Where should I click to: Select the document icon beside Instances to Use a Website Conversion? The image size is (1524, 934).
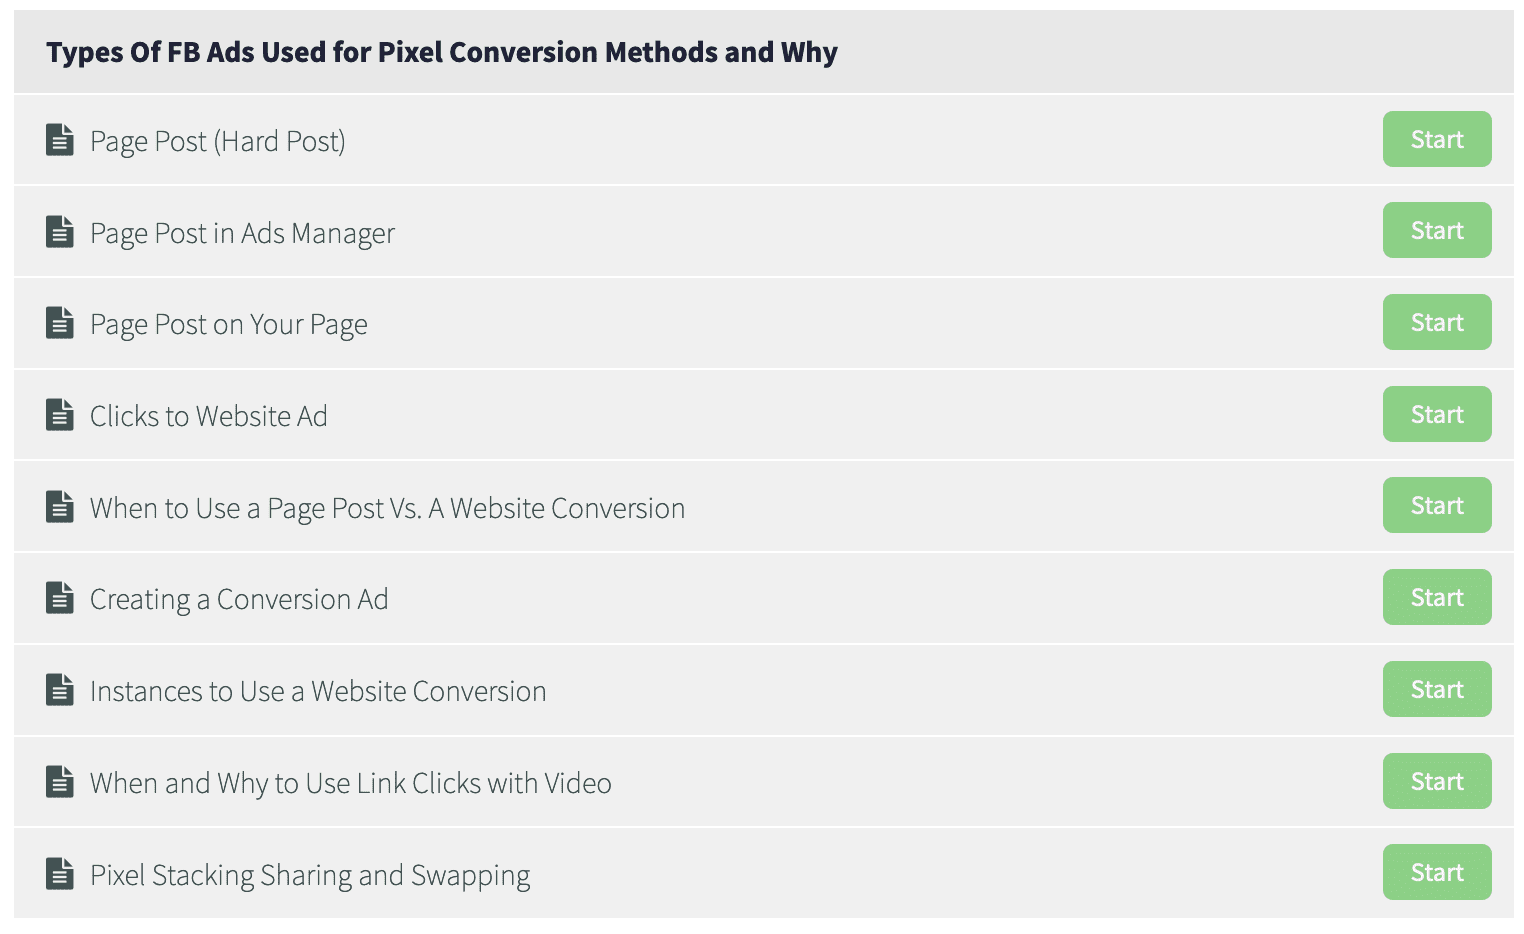click(x=60, y=690)
